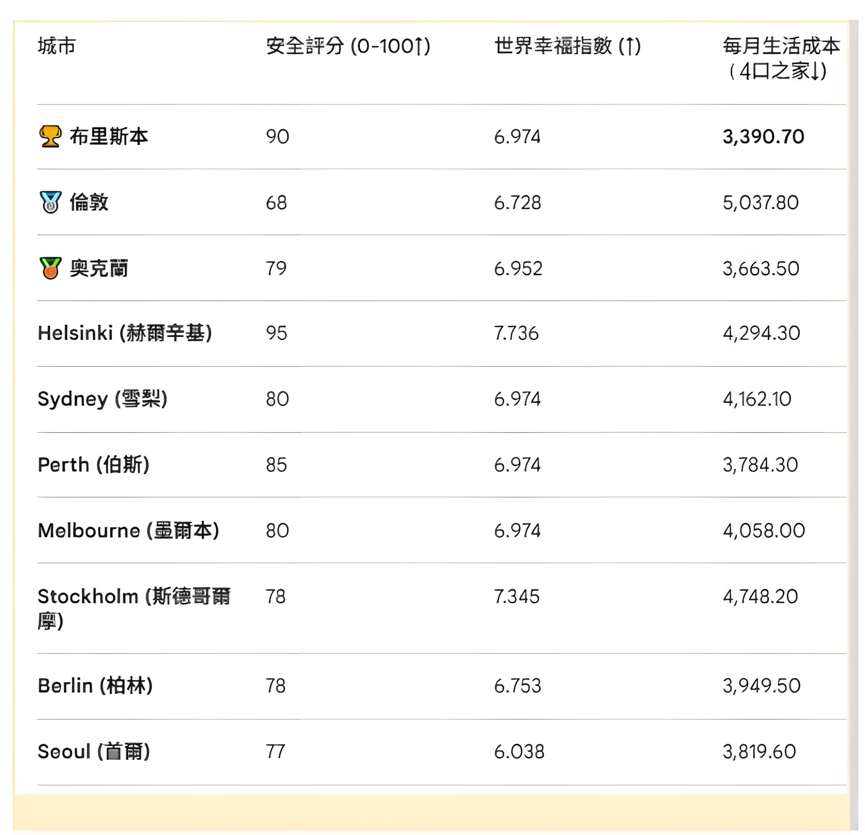Click the silver medal icon beside 倫敦
This screenshot has width=865, height=835.
click(x=50, y=202)
